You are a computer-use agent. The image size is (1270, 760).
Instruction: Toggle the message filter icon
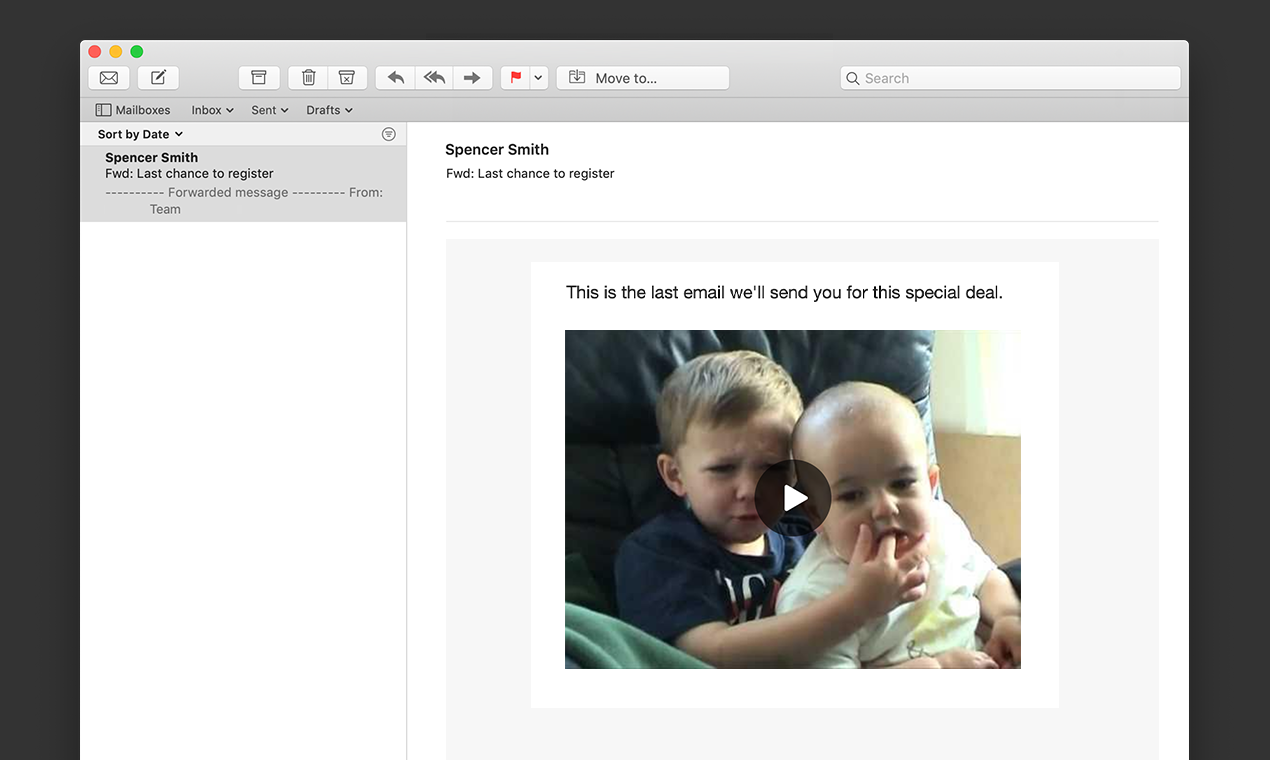389,134
